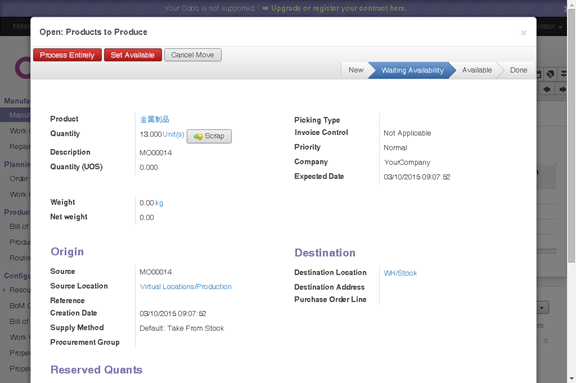Open Virtual Locations/Production source location
The height and width of the screenshot is (383, 576).
(186, 287)
